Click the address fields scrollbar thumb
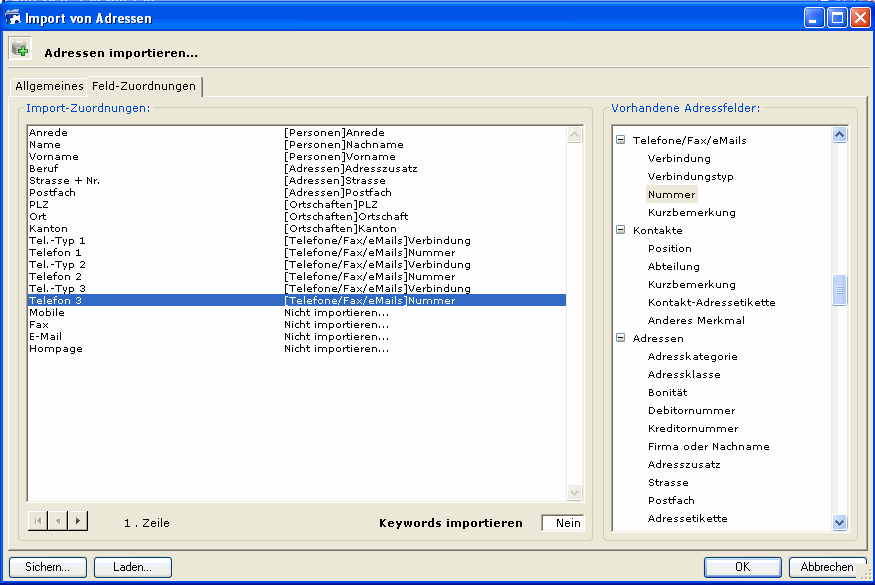This screenshot has width=875, height=585. coord(840,290)
